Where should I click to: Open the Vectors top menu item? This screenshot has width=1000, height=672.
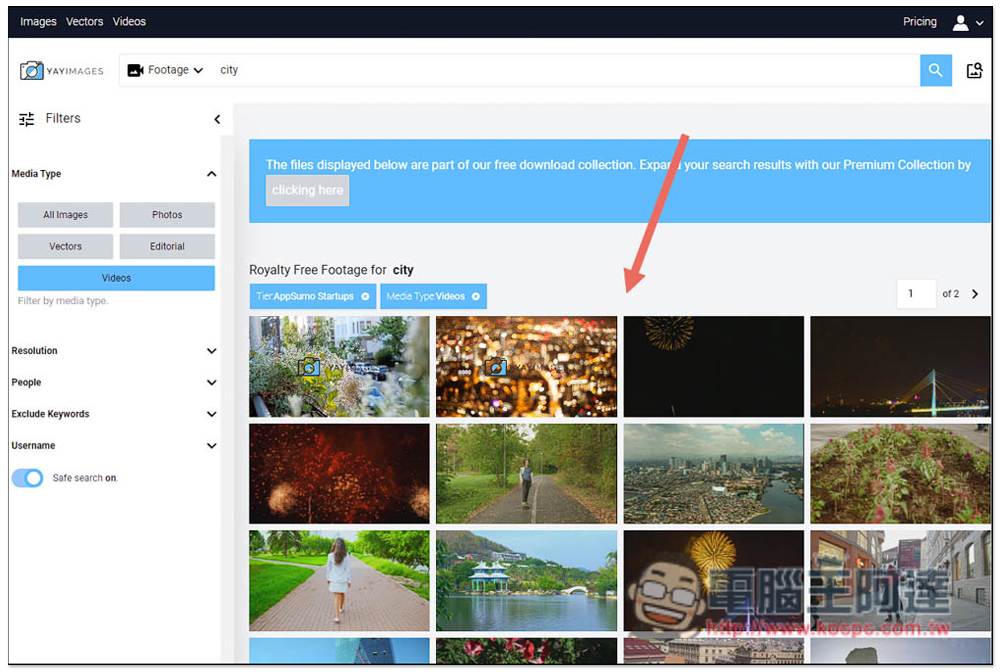(x=84, y=22)
